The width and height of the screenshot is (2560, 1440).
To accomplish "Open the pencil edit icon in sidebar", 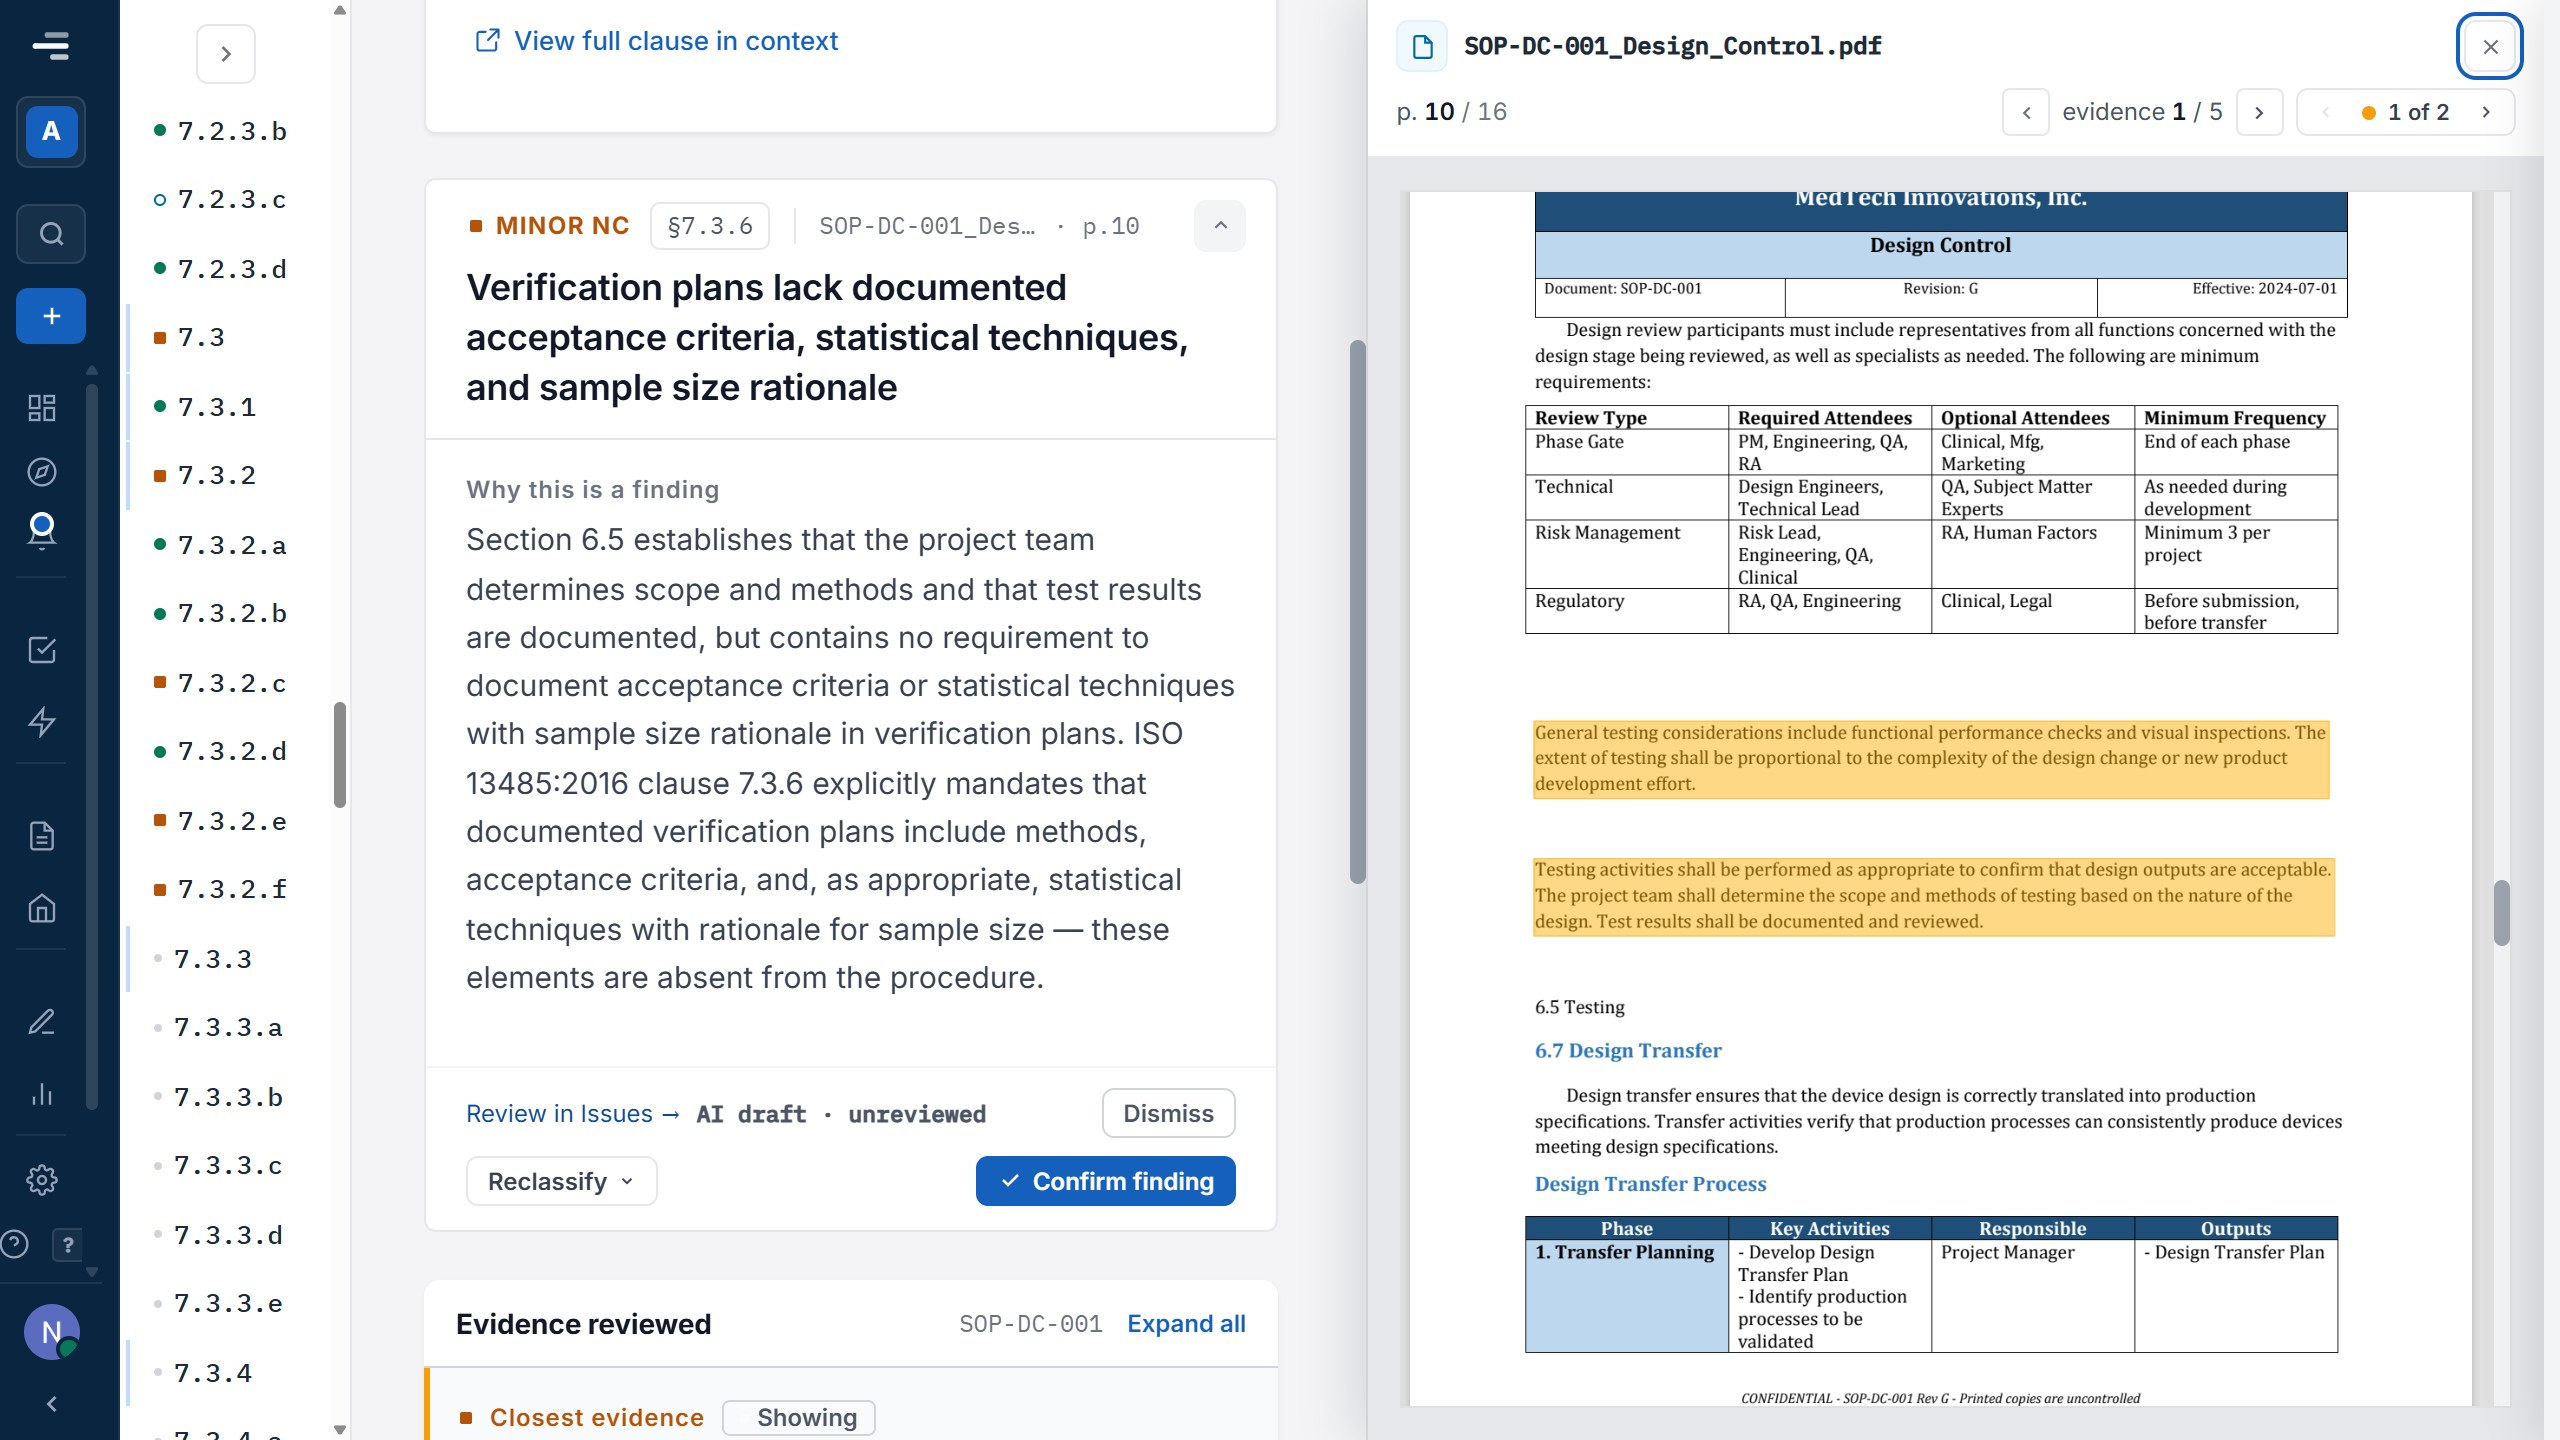I will (x=41, y=1022).
